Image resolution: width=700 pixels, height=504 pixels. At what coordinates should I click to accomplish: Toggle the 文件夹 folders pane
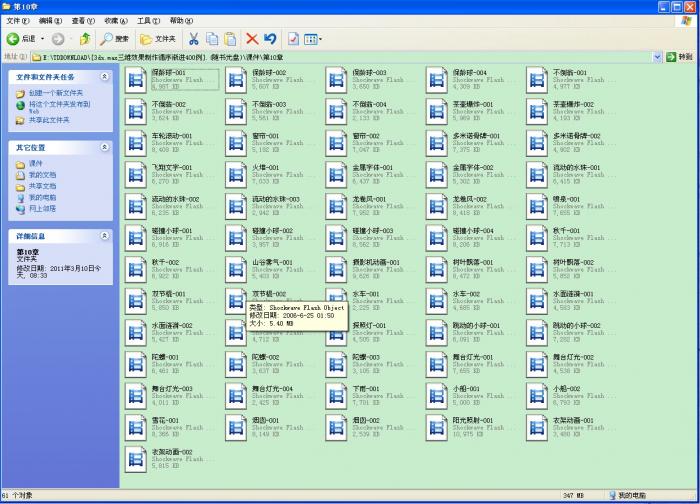click(x=157, y=39)
